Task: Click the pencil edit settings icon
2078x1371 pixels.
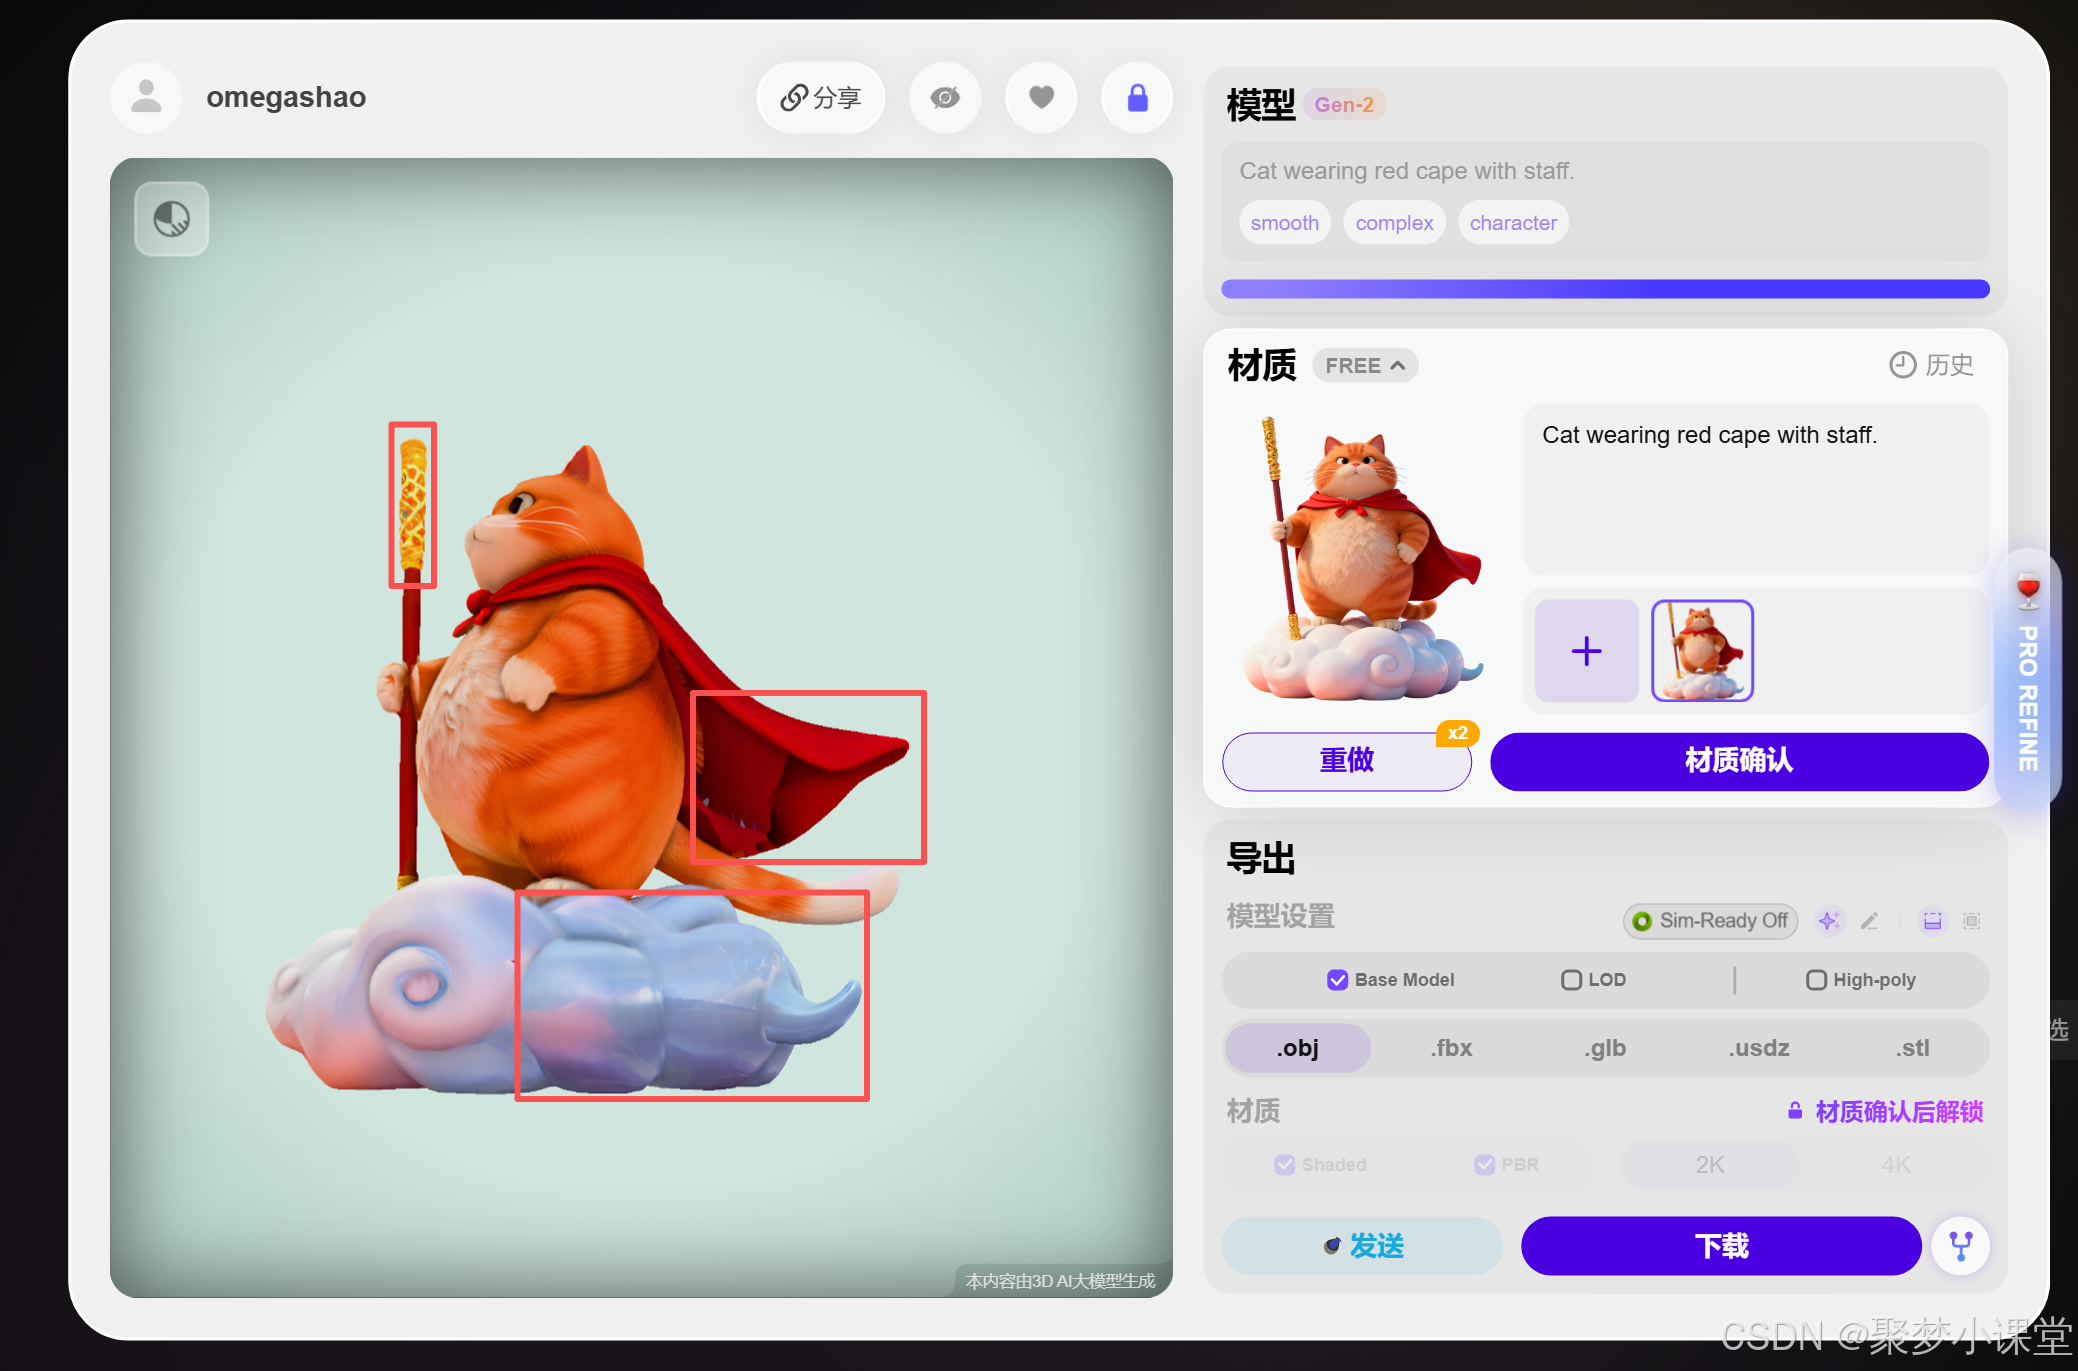Action: [x=1869, y=921]
